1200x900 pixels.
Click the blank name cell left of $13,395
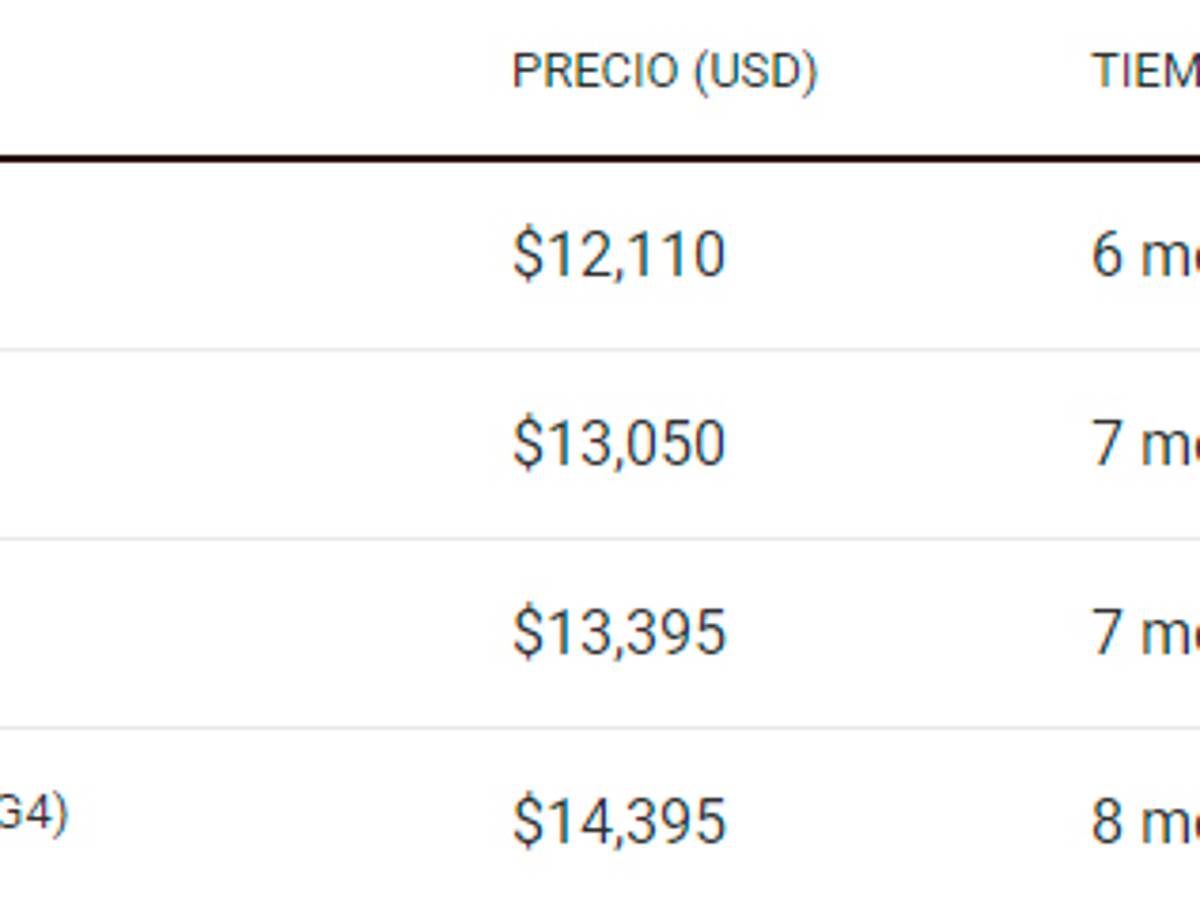coord(250,633)
